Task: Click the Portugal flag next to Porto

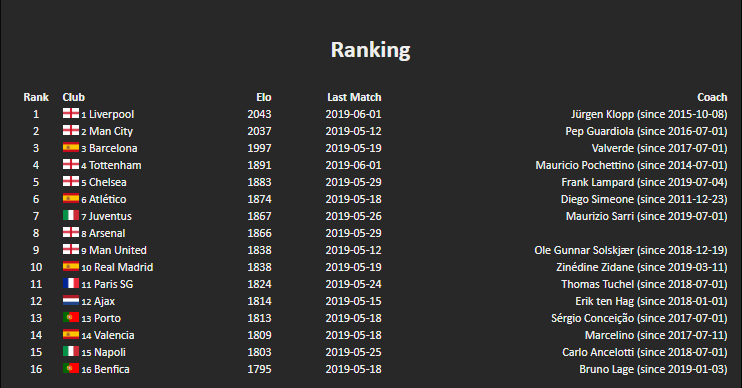Action: [x=71, y=317]
